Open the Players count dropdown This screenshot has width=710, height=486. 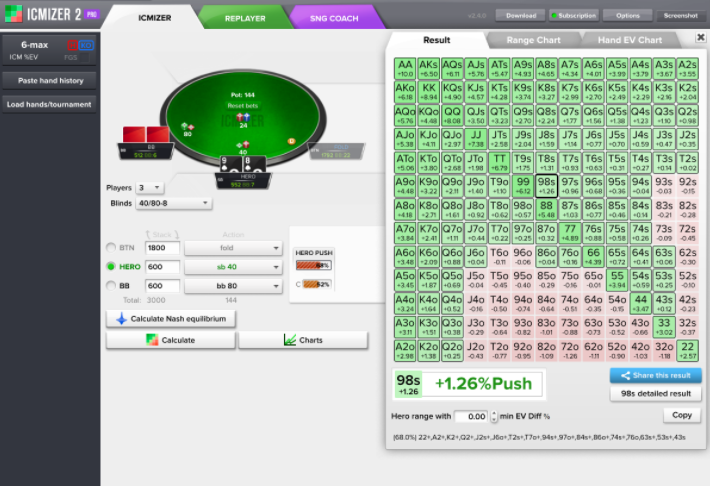pyautogui.click(x=149, y=188)
